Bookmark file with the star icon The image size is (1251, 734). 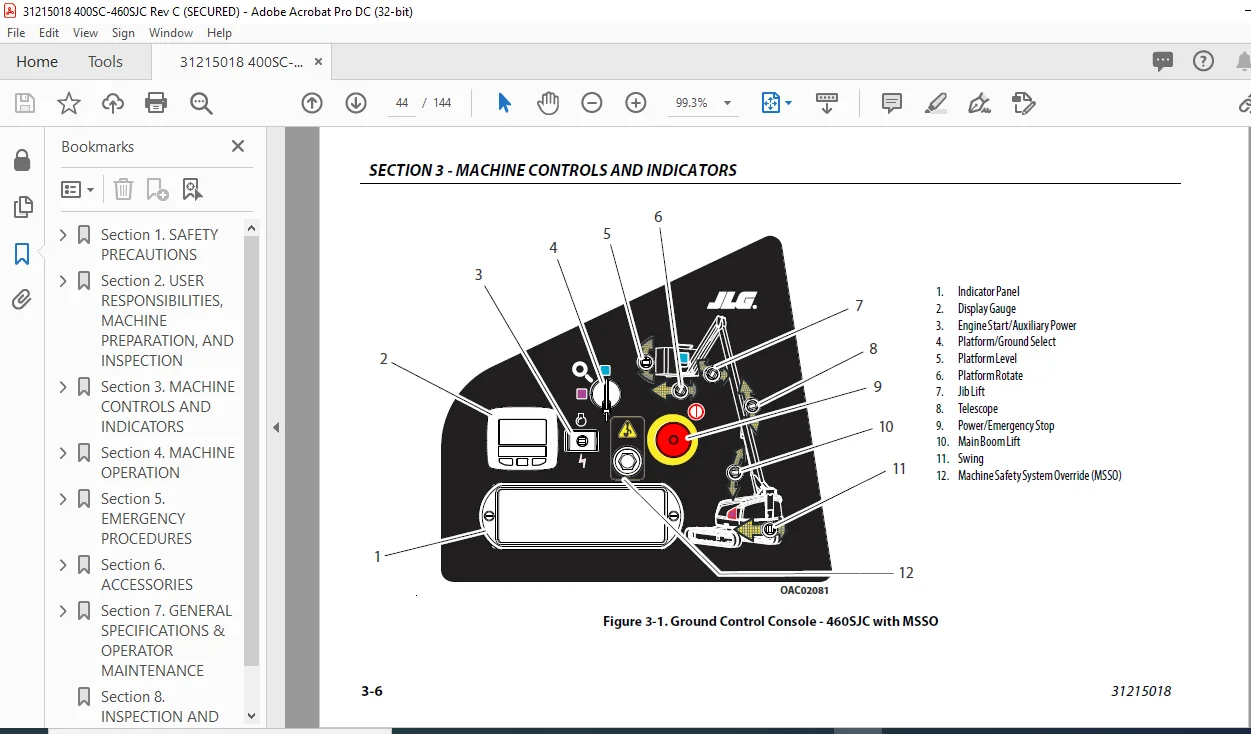coord(68,103)
